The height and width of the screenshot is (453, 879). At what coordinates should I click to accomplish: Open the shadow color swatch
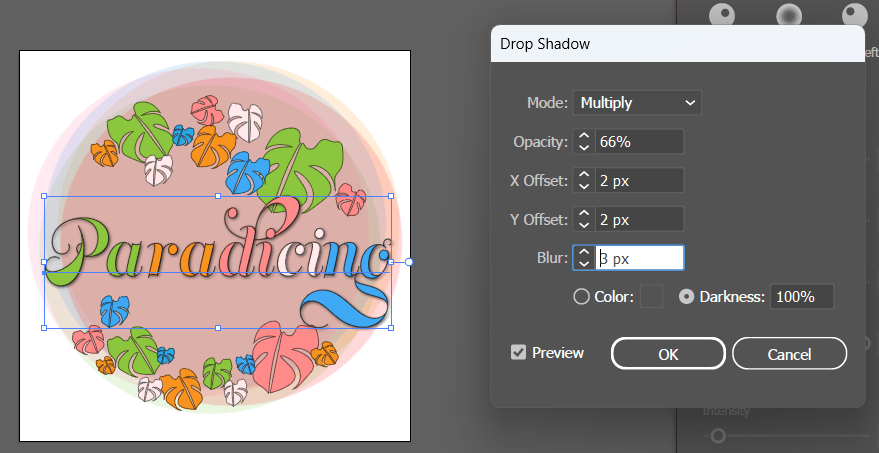(651, 296)
